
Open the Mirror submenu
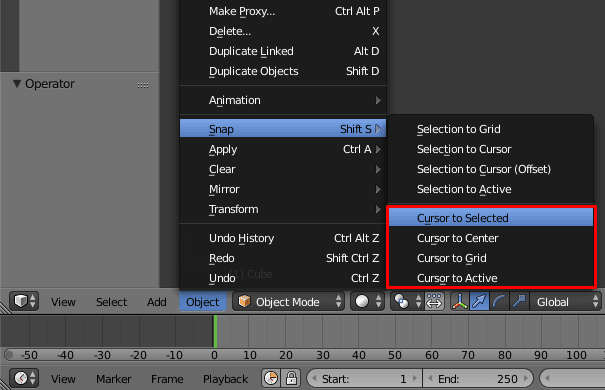click(283, 189)
